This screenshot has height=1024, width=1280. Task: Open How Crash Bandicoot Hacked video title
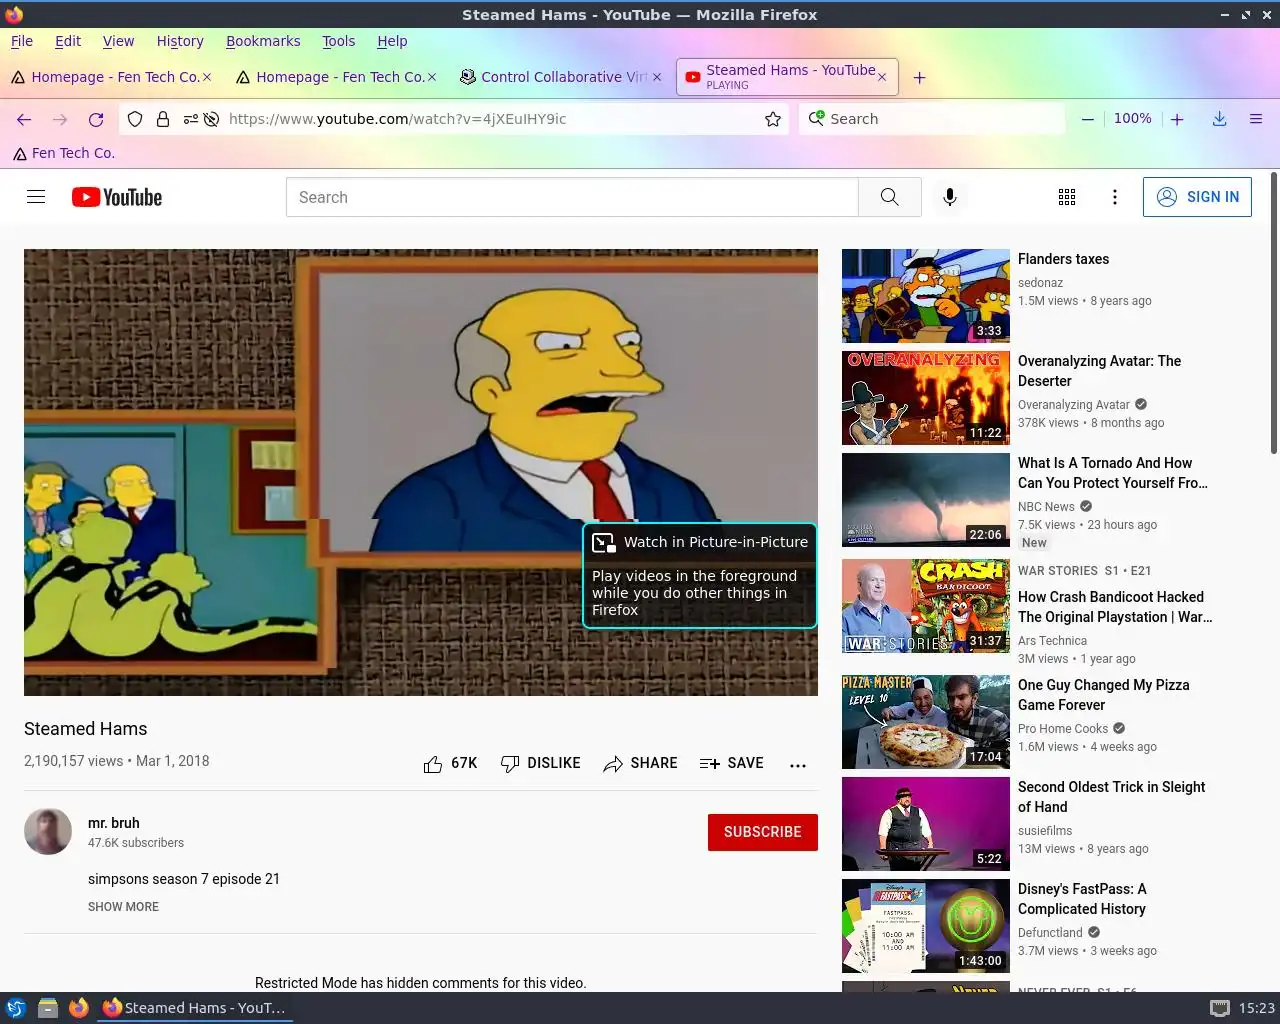pyautogui.click(x=1115, y=607)
